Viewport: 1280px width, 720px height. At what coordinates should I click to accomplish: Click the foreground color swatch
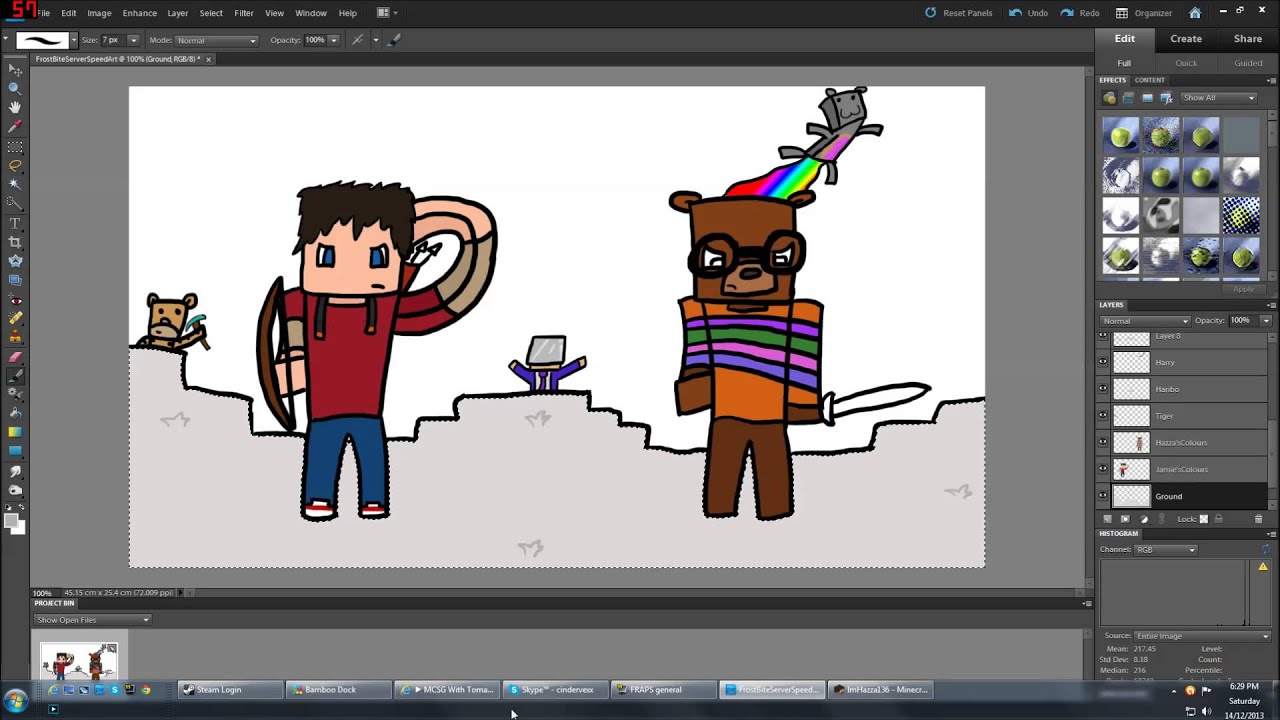(x=11, y=519)
